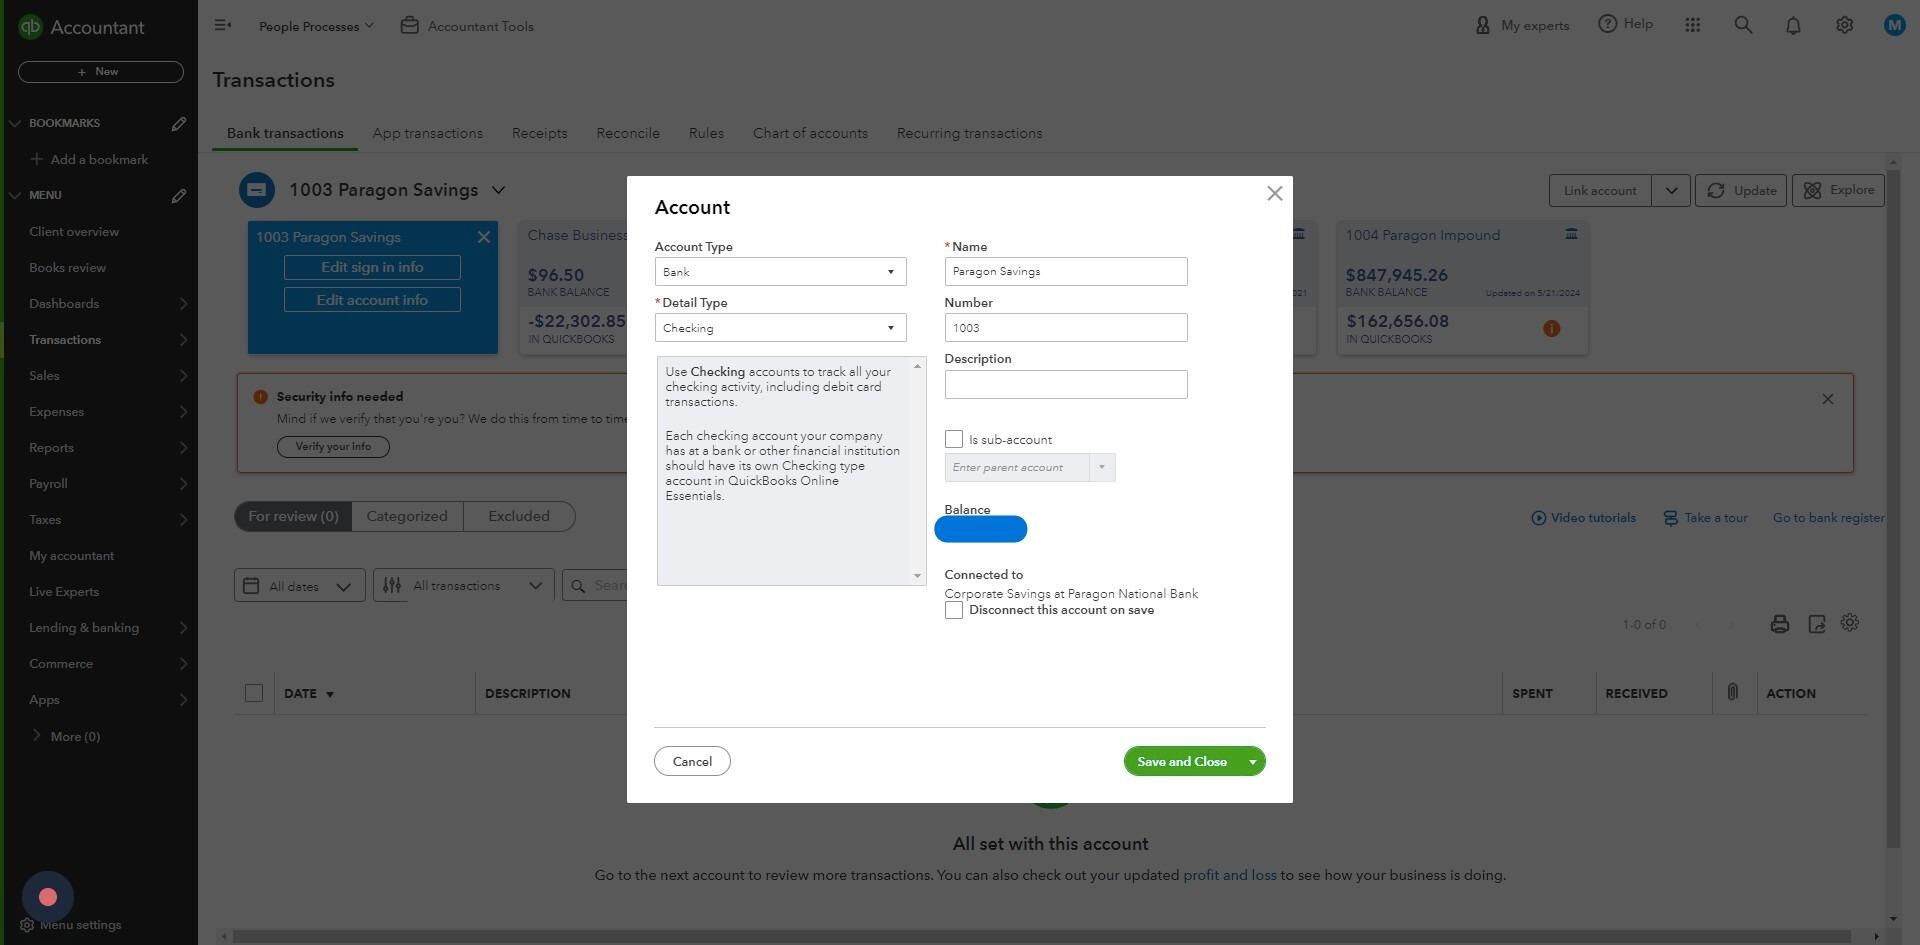Switch to the Recurring transactions tab
1920x945 pixels.
click(970, 134)
